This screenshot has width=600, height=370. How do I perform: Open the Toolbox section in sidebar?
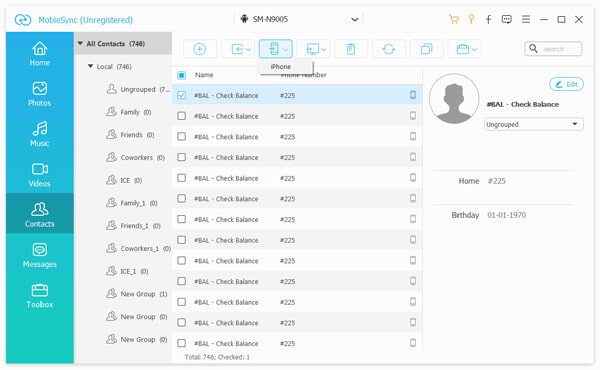[x=40, y=295]
